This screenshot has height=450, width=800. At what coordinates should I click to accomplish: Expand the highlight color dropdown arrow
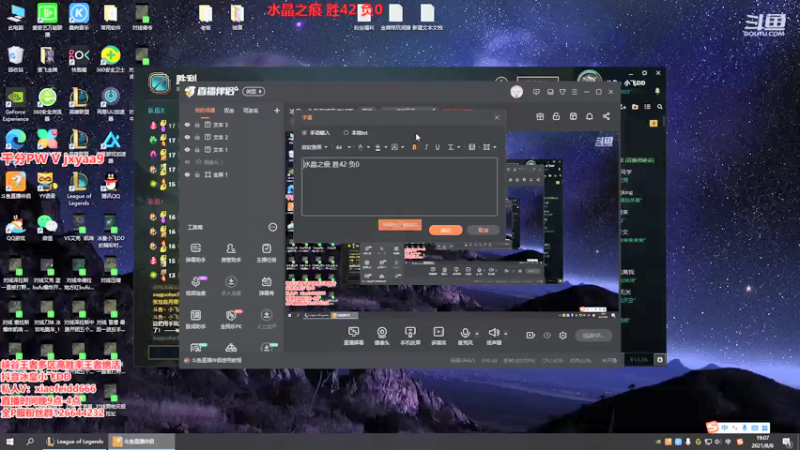coord(385,147)
